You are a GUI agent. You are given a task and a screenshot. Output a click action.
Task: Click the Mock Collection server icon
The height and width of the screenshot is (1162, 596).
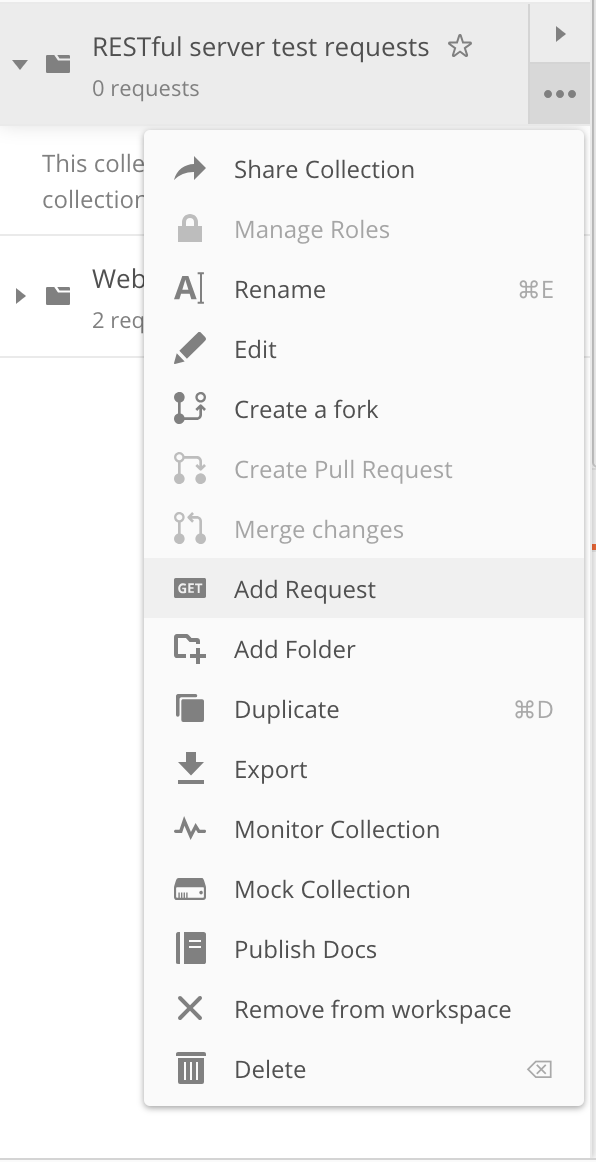(190, 889)
